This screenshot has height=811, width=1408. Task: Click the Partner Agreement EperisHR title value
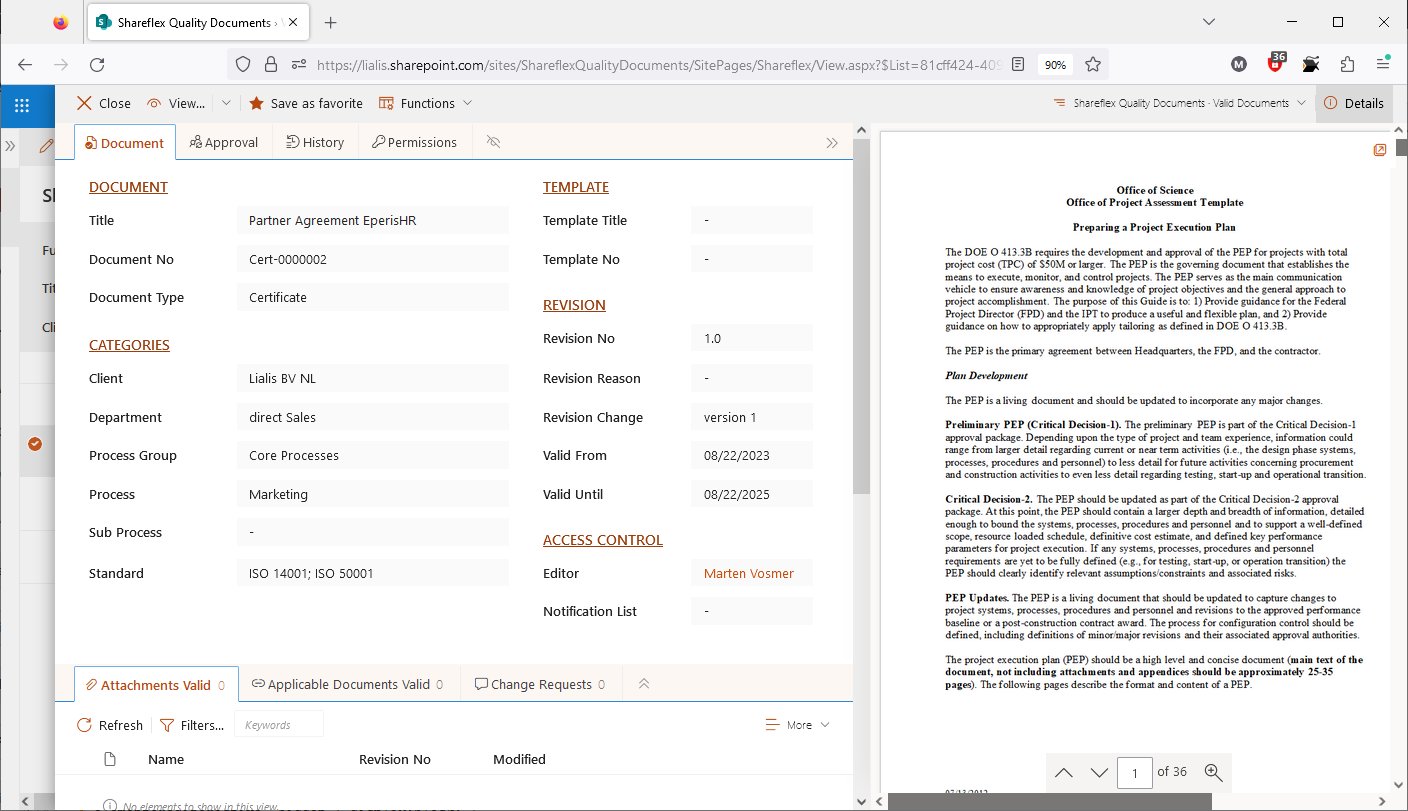point(372,220)
